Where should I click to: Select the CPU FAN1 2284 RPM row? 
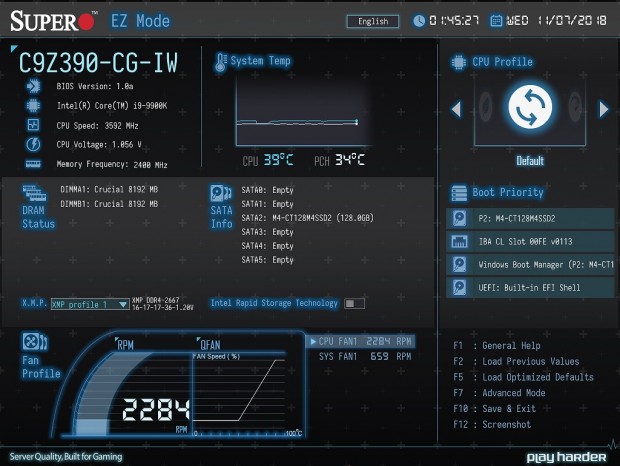[360, 341]
